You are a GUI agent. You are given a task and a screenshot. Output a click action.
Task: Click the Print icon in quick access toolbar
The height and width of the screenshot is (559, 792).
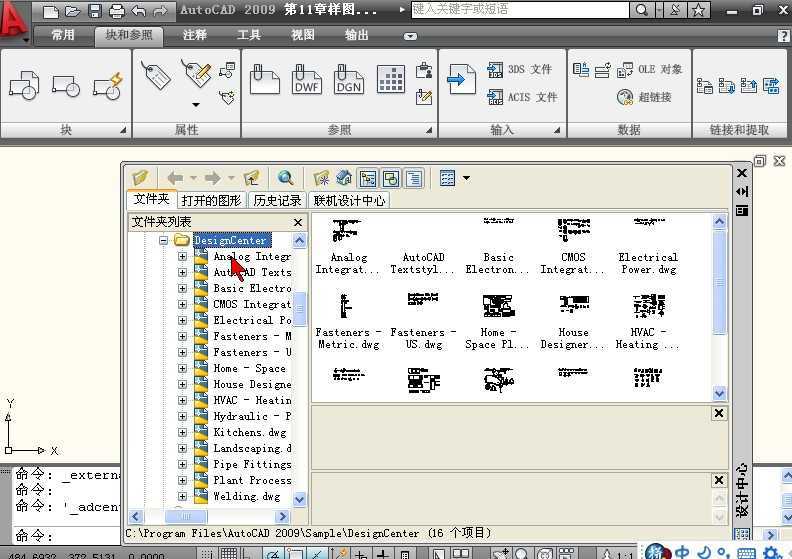117,11
